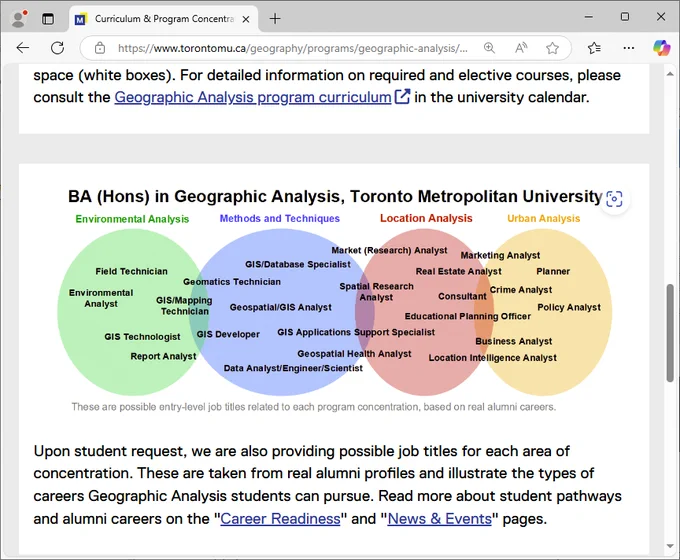Click 'Consultant' in red circle
This screenshot has height=560, width=680.
(x=462, y=296)
